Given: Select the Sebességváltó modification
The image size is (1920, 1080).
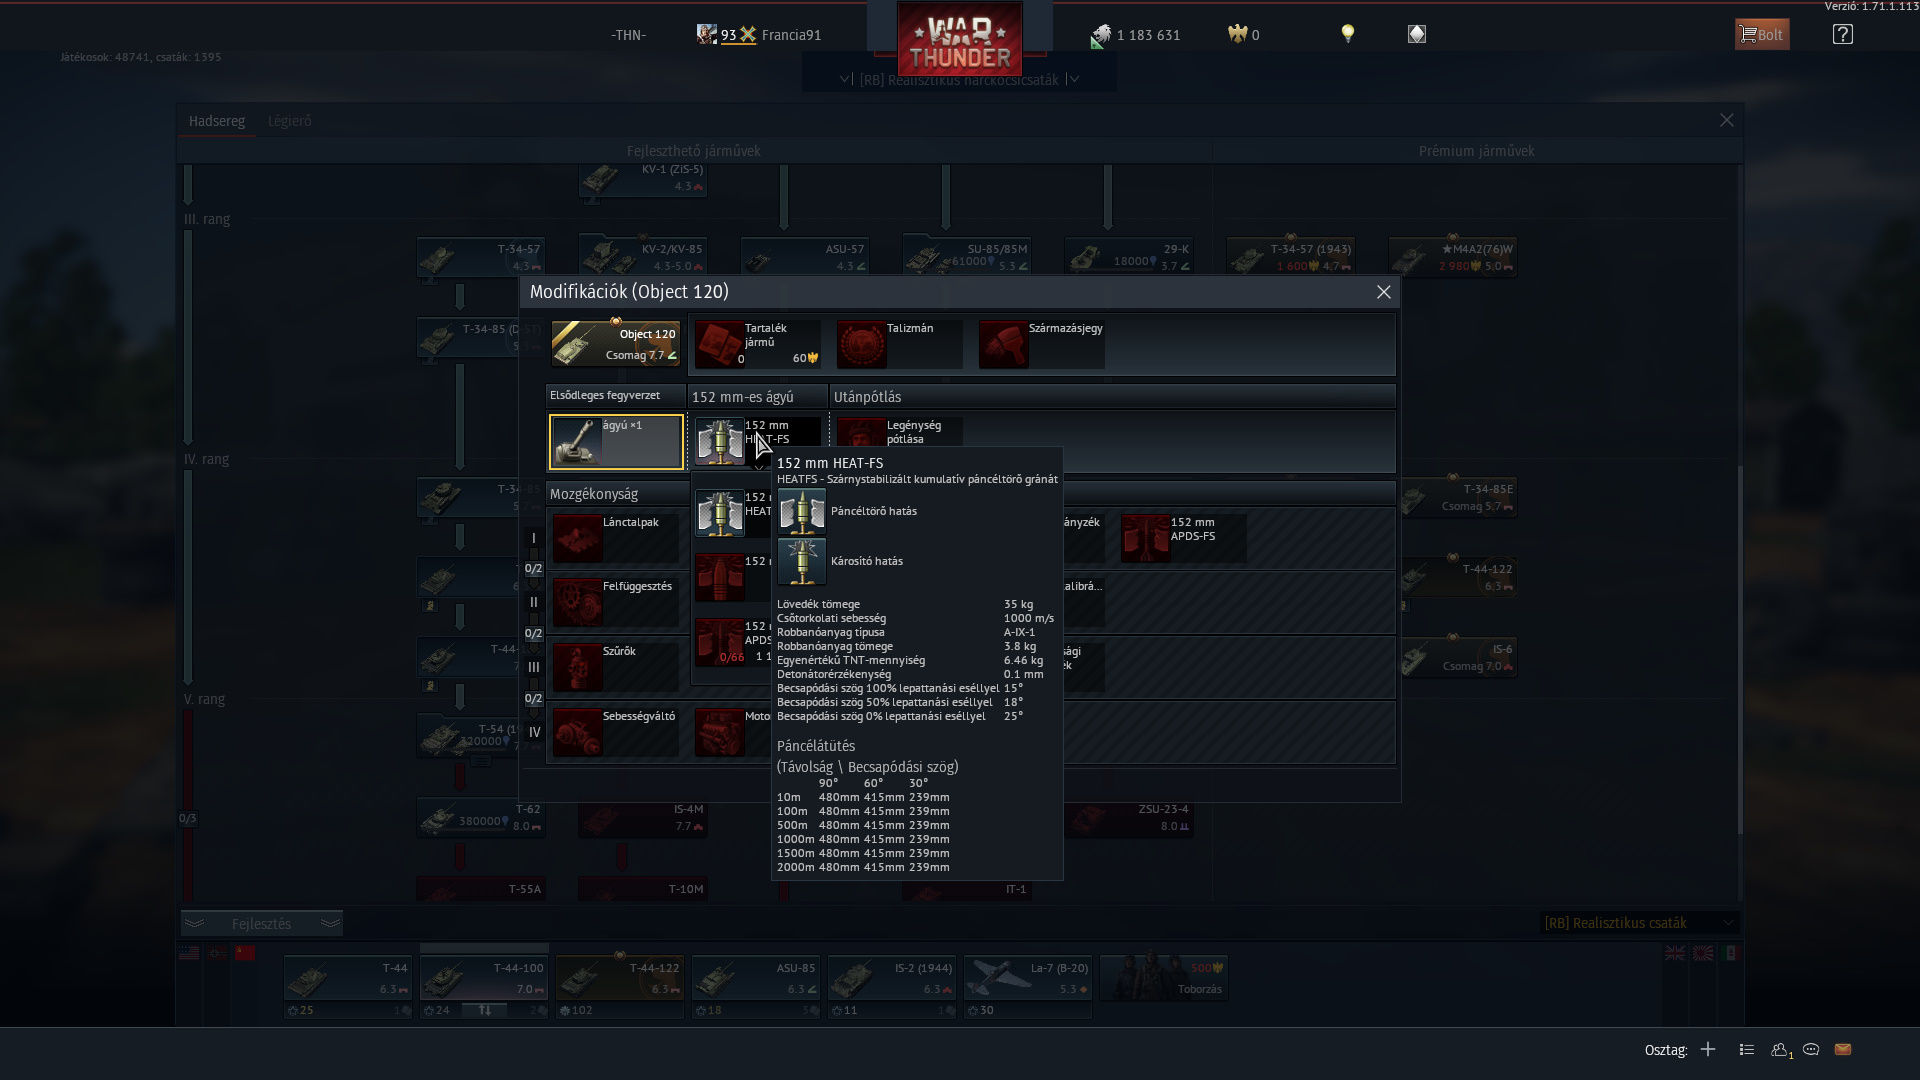Looking at the screenshot, I should coord(615,733).
